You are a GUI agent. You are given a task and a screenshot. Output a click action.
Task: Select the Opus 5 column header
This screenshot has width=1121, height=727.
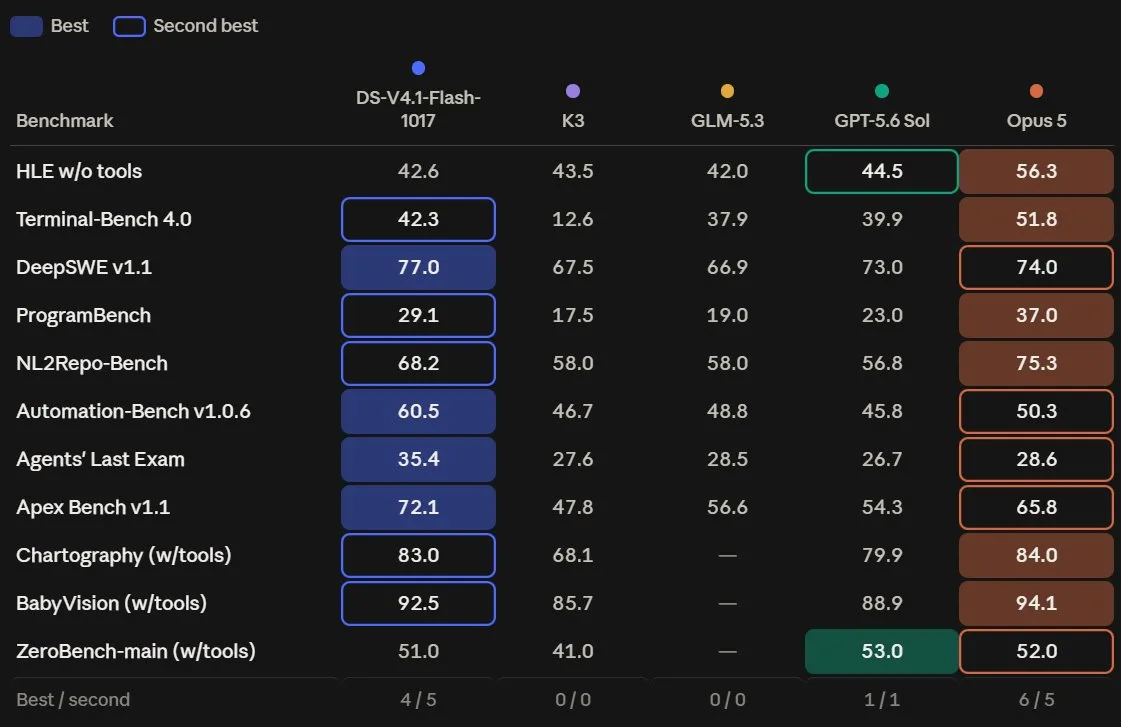[x=1036, y=120]
